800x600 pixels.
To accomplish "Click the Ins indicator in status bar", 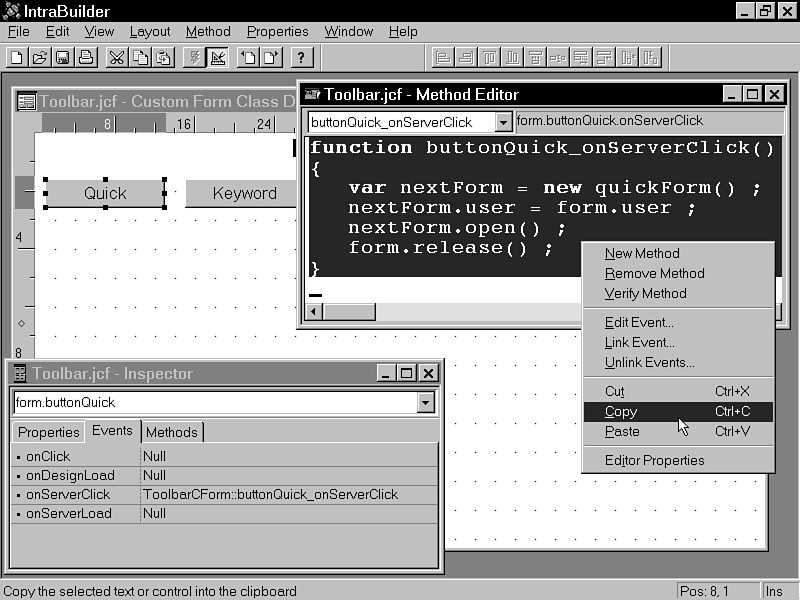I will click(x=774, y=591).
